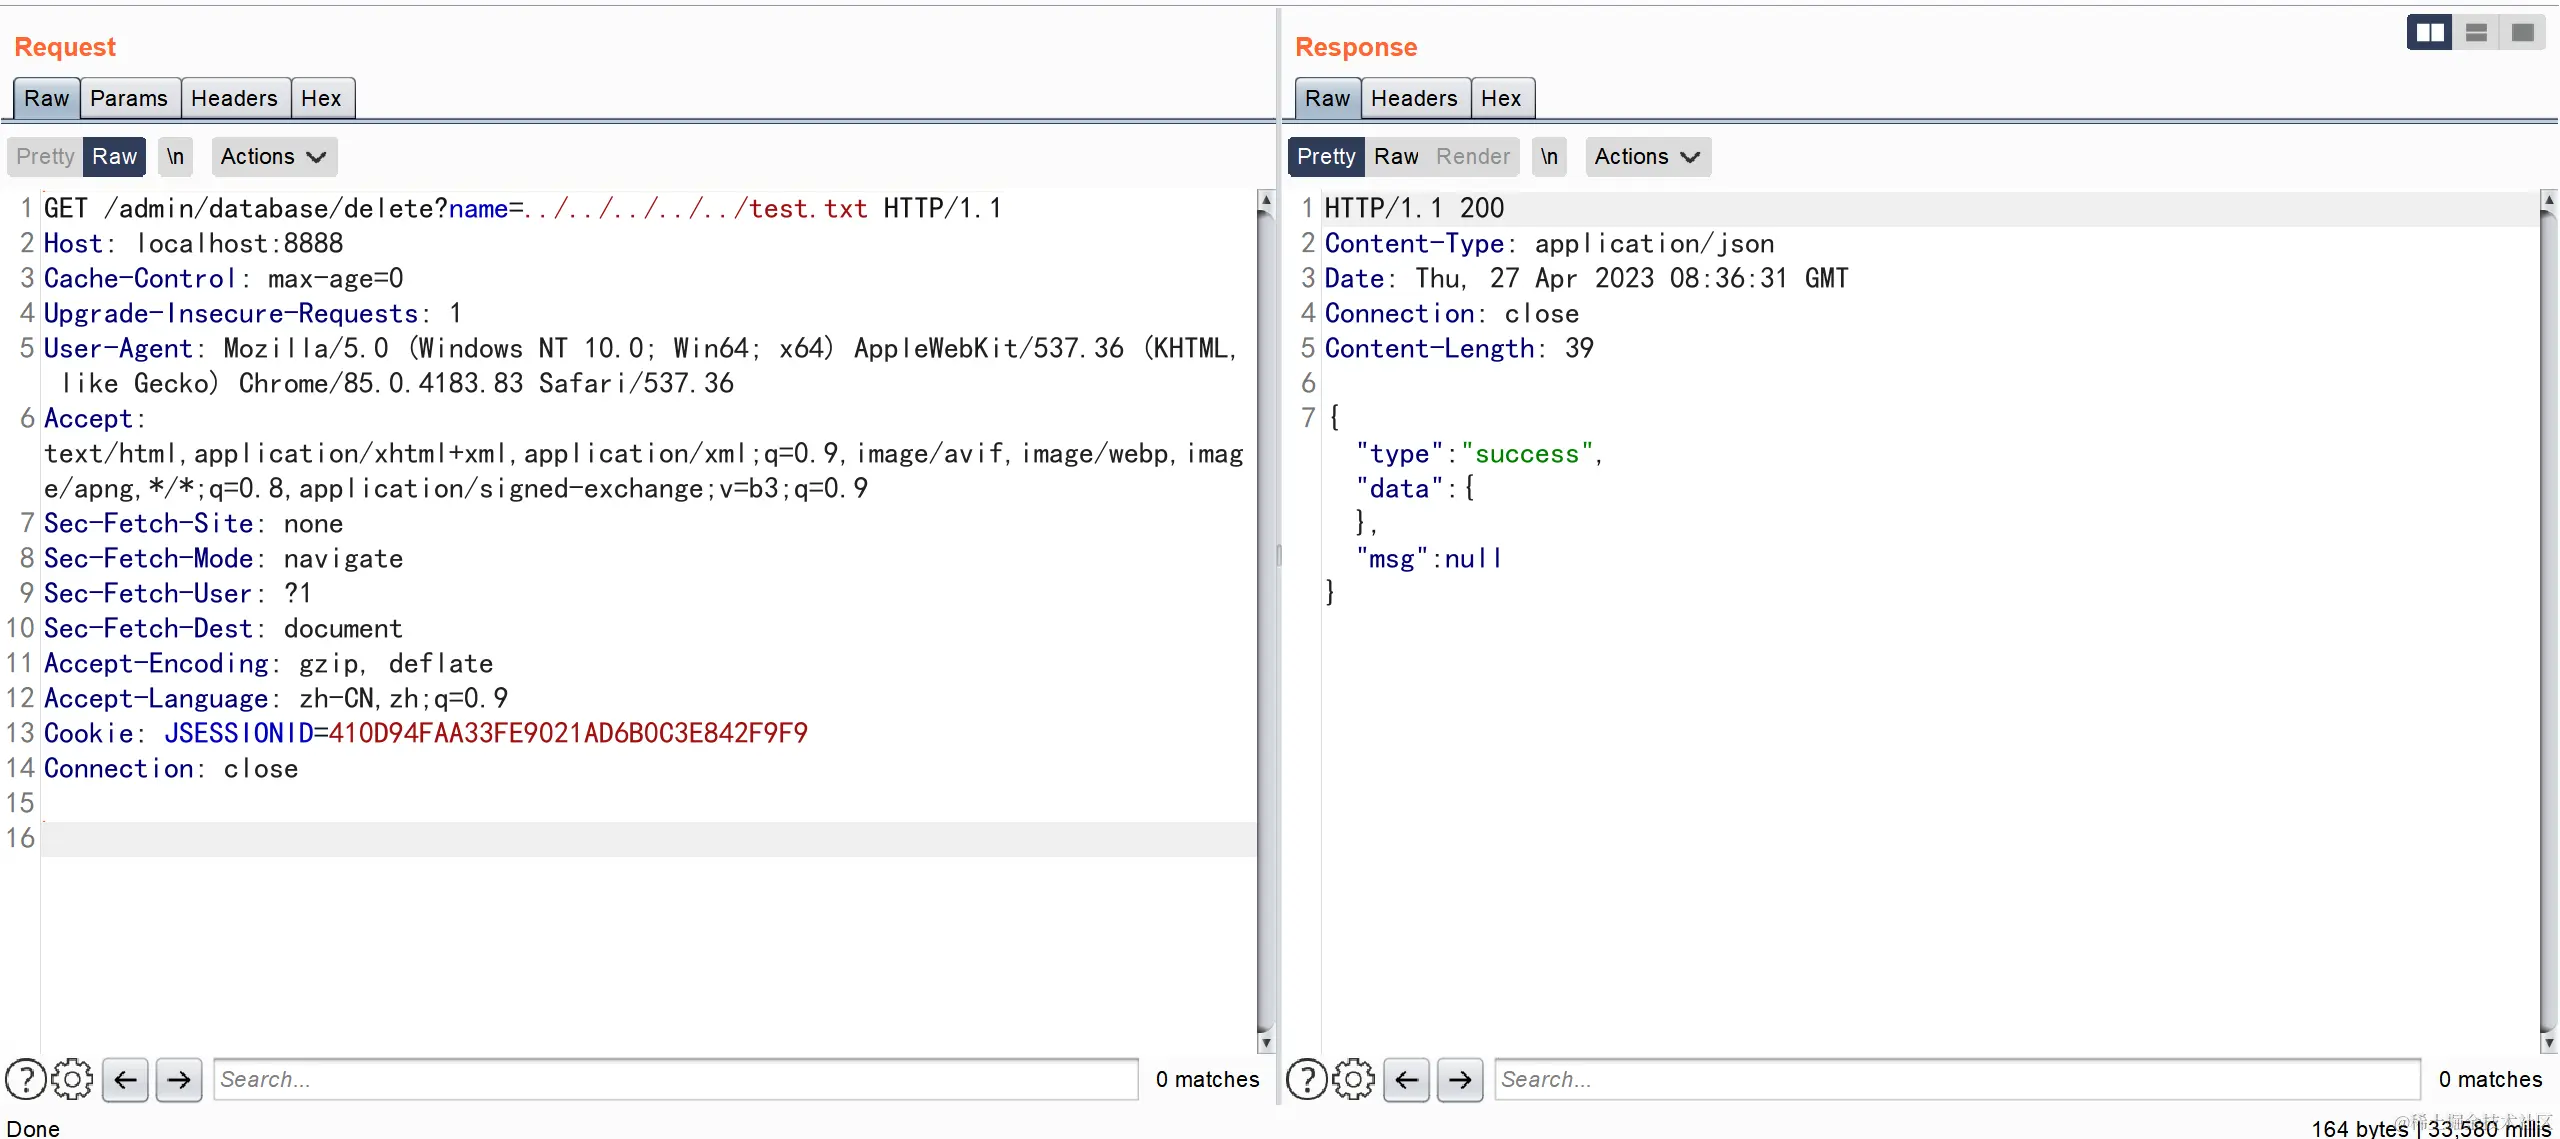The height and width of the screenshot is (1139, 2560).
Task: Open response search settings gear
Action: 1353,1079
